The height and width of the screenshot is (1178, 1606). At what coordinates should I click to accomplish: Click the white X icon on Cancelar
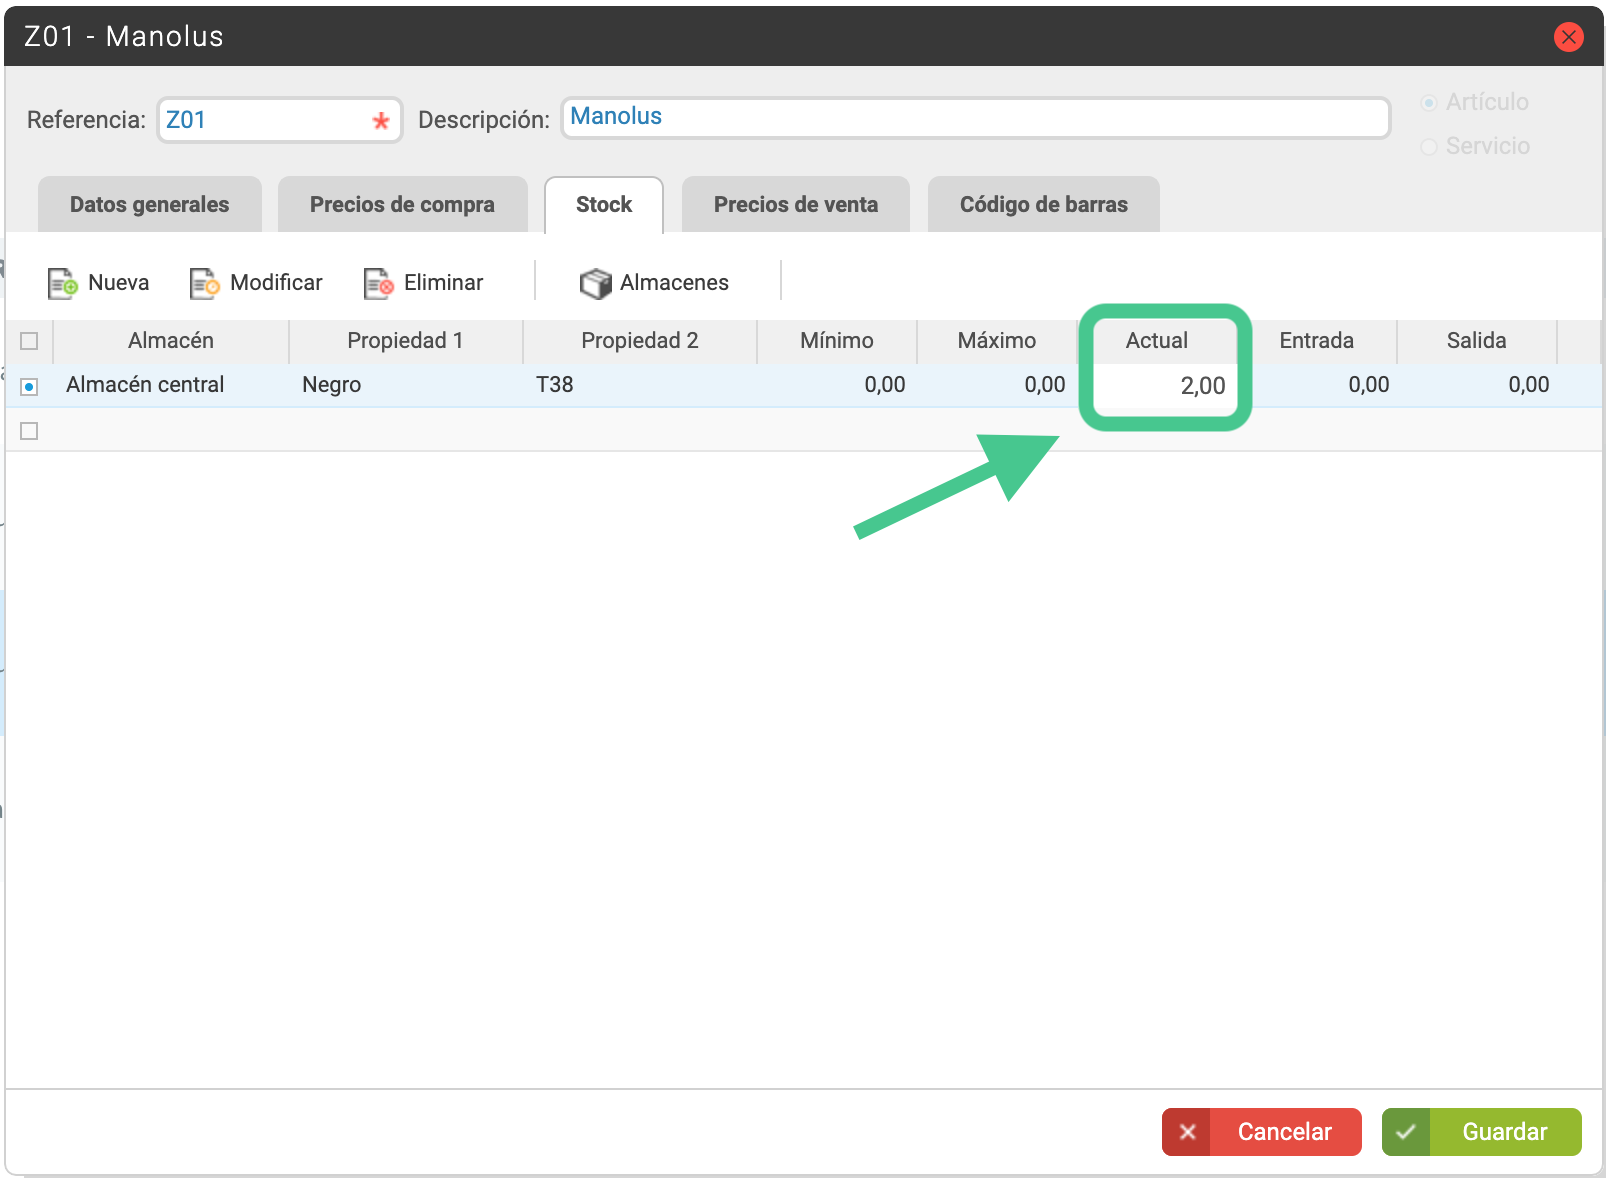click(1187, 1132)
